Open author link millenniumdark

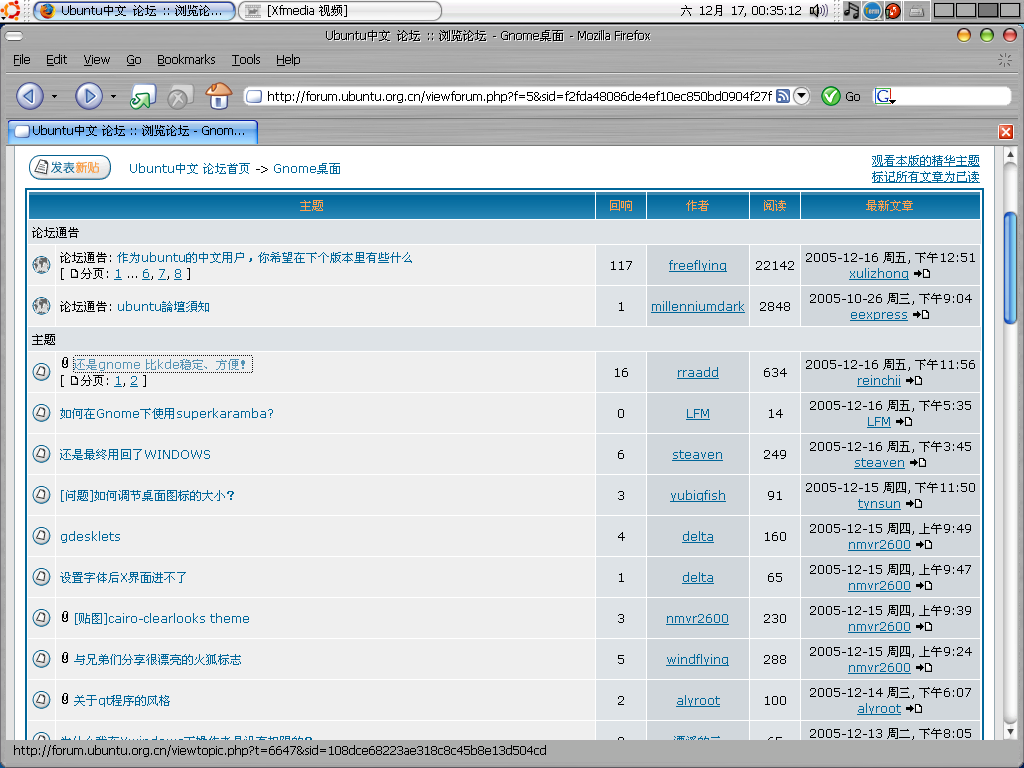tap(697, 306)
